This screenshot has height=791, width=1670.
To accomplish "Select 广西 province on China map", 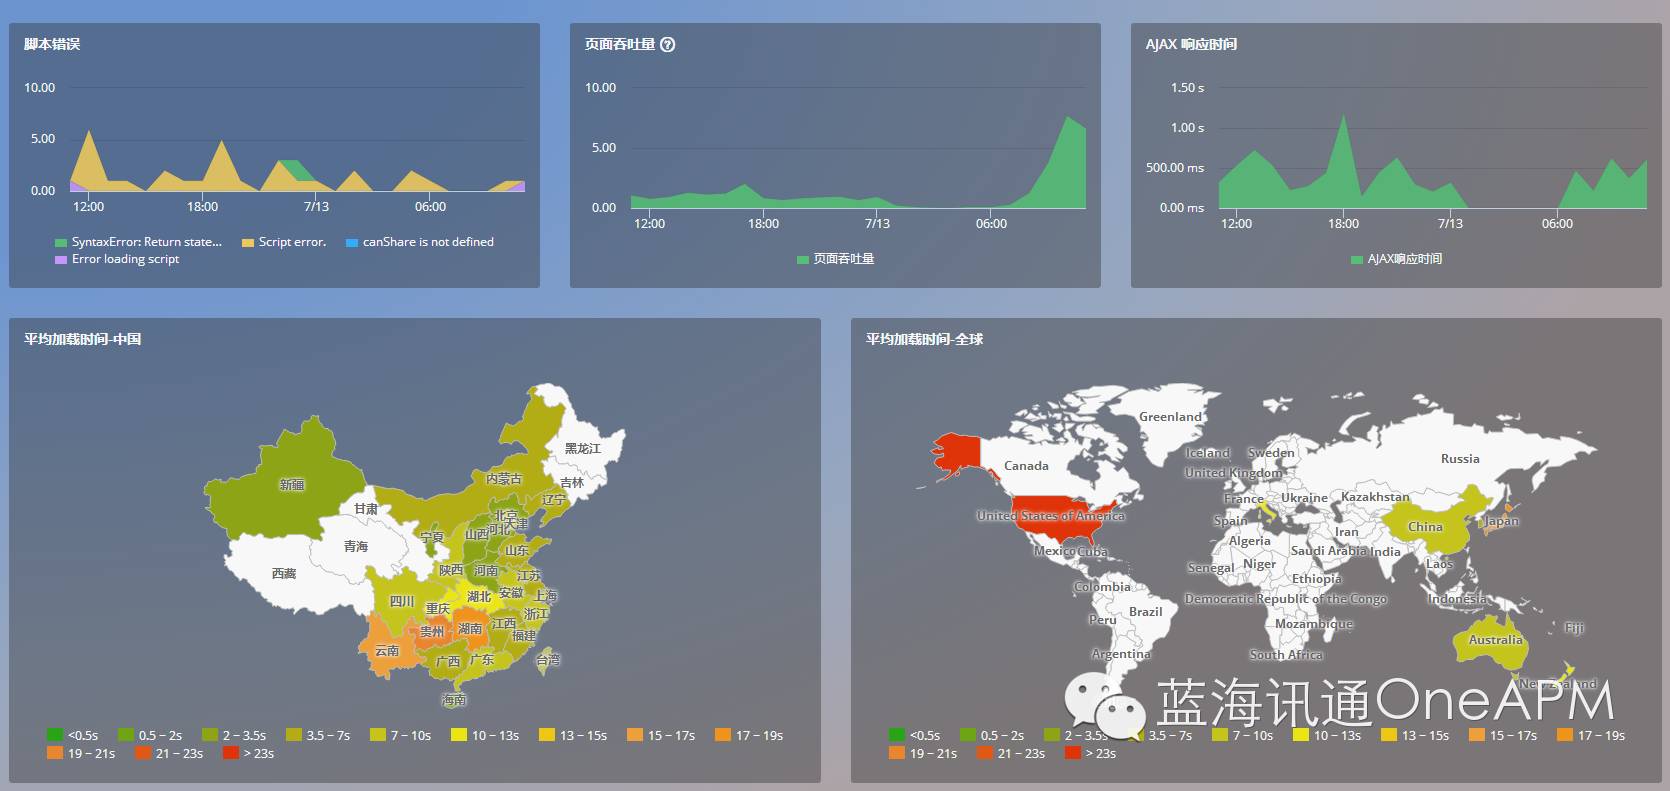I will pos(447,661).
